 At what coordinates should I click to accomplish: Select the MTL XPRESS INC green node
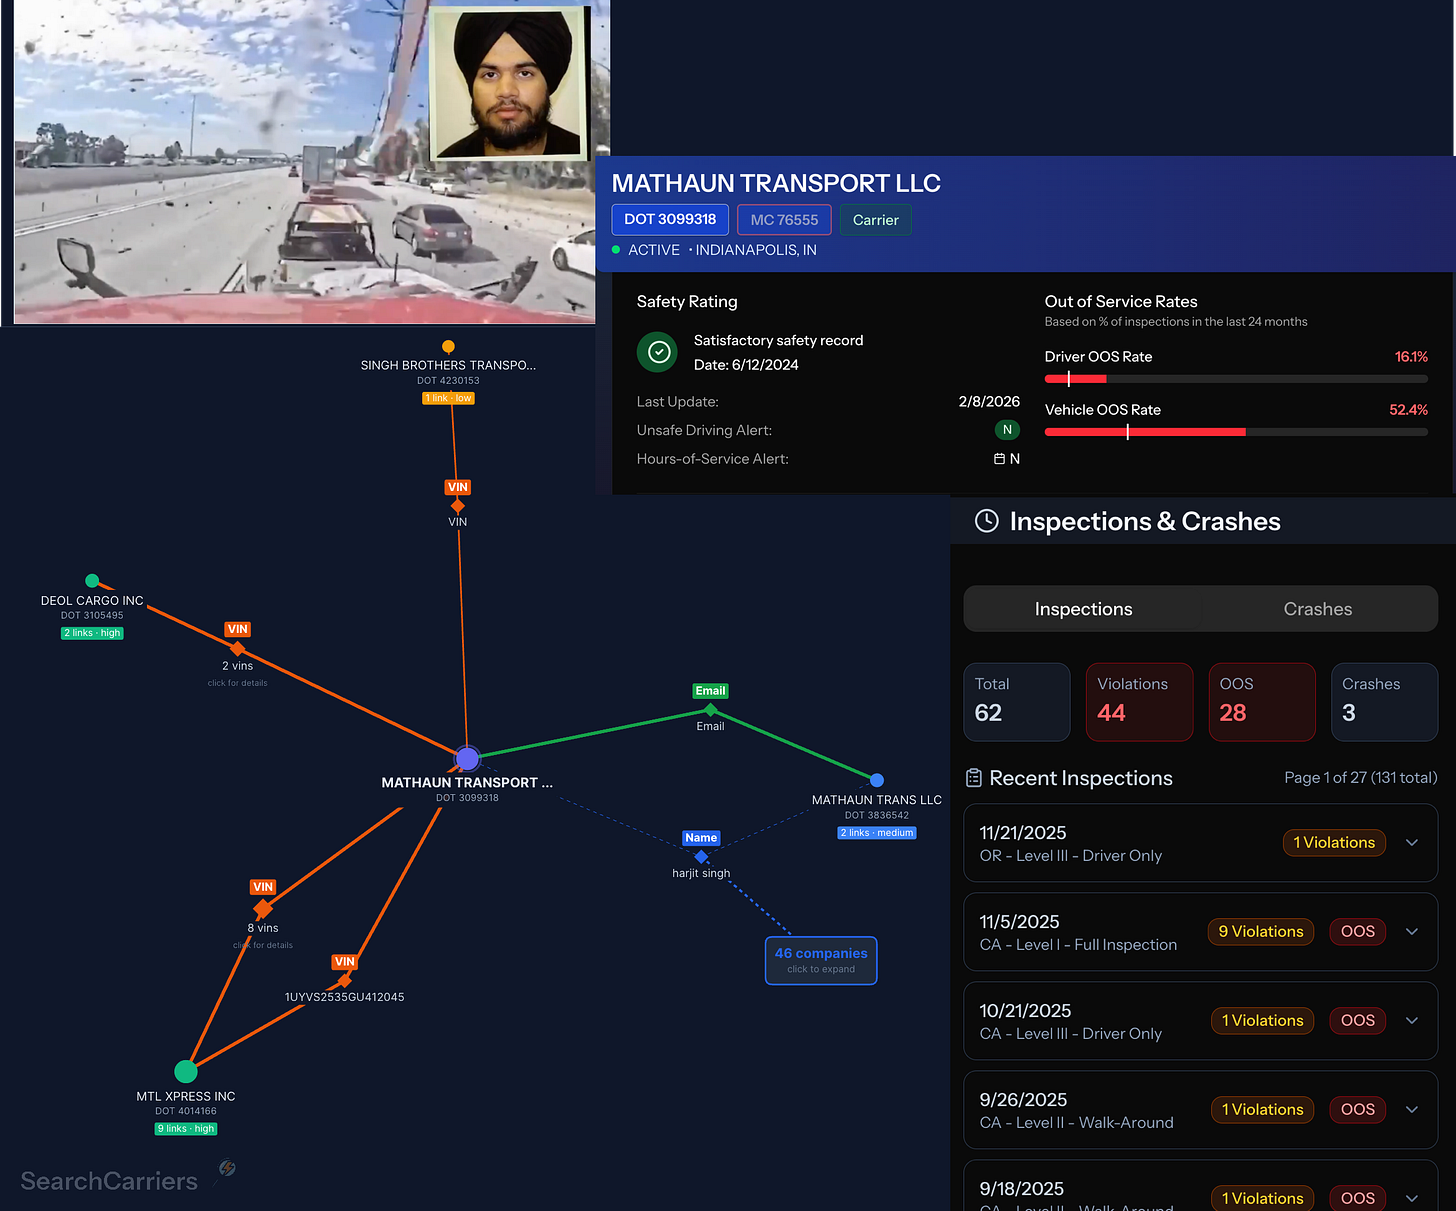click(x=186, y=1071)
